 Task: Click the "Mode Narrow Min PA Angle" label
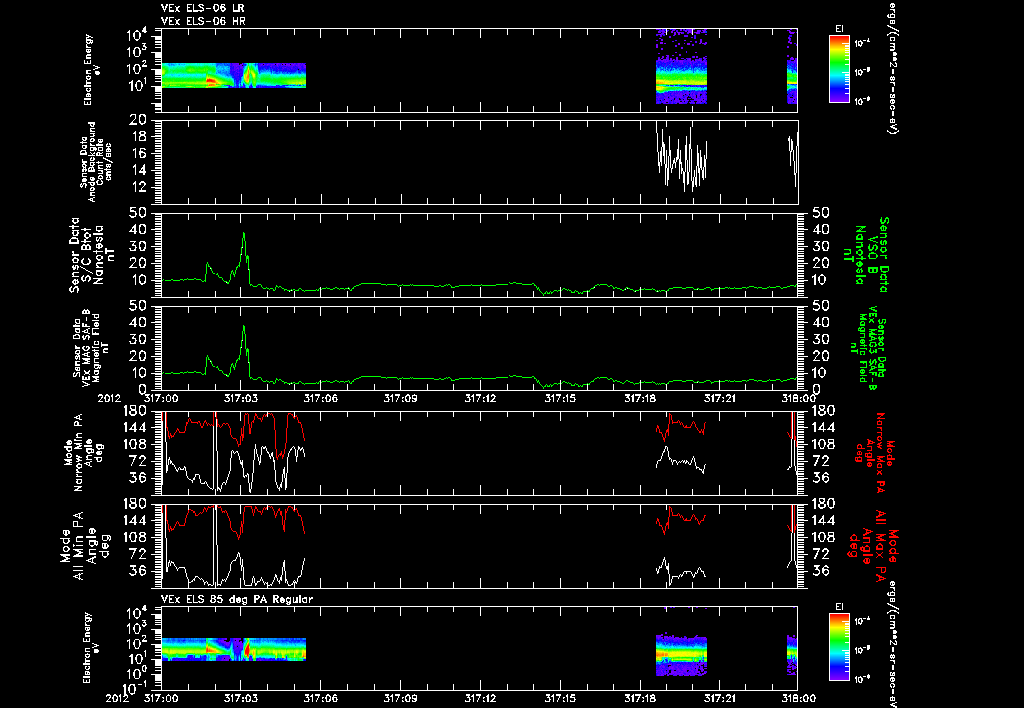[x=83, y=453]
